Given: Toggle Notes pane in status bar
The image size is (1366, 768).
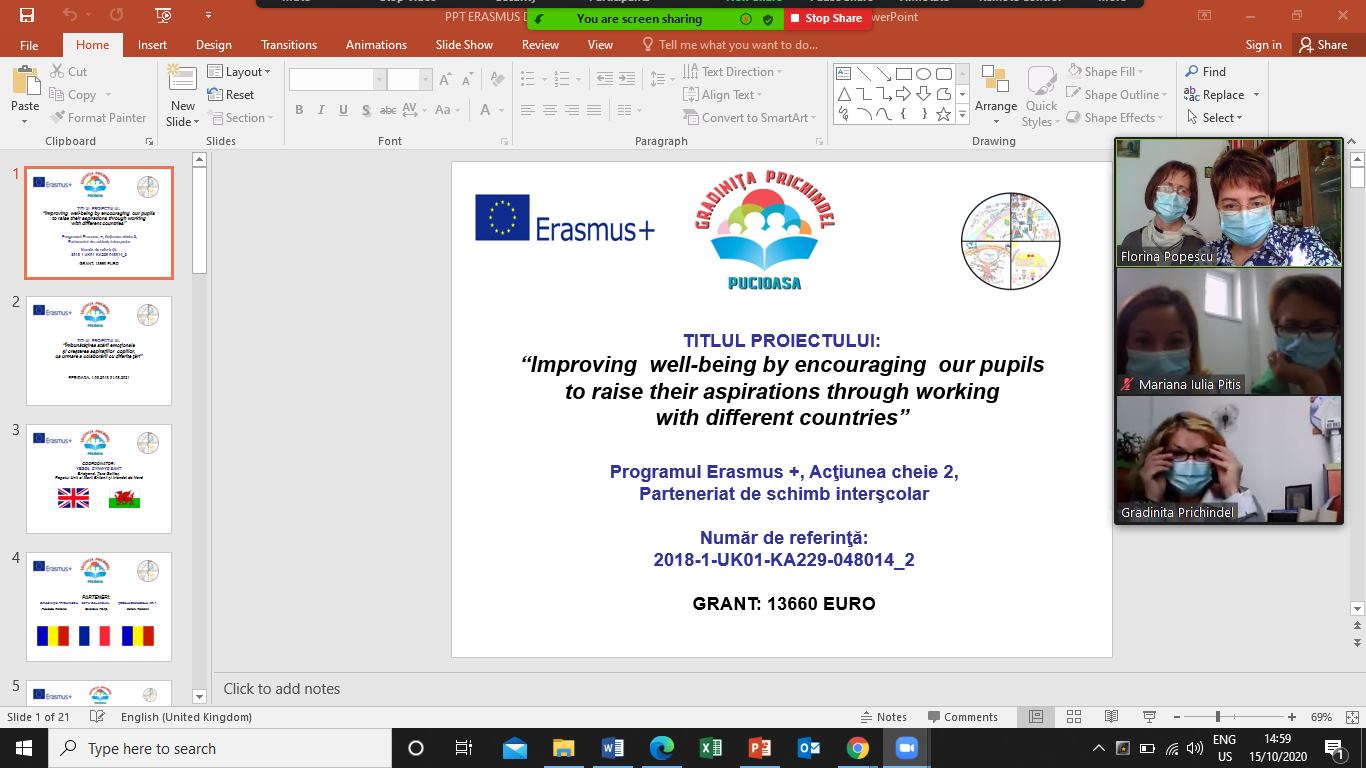Looking at the screenshot, I should 883,717.
